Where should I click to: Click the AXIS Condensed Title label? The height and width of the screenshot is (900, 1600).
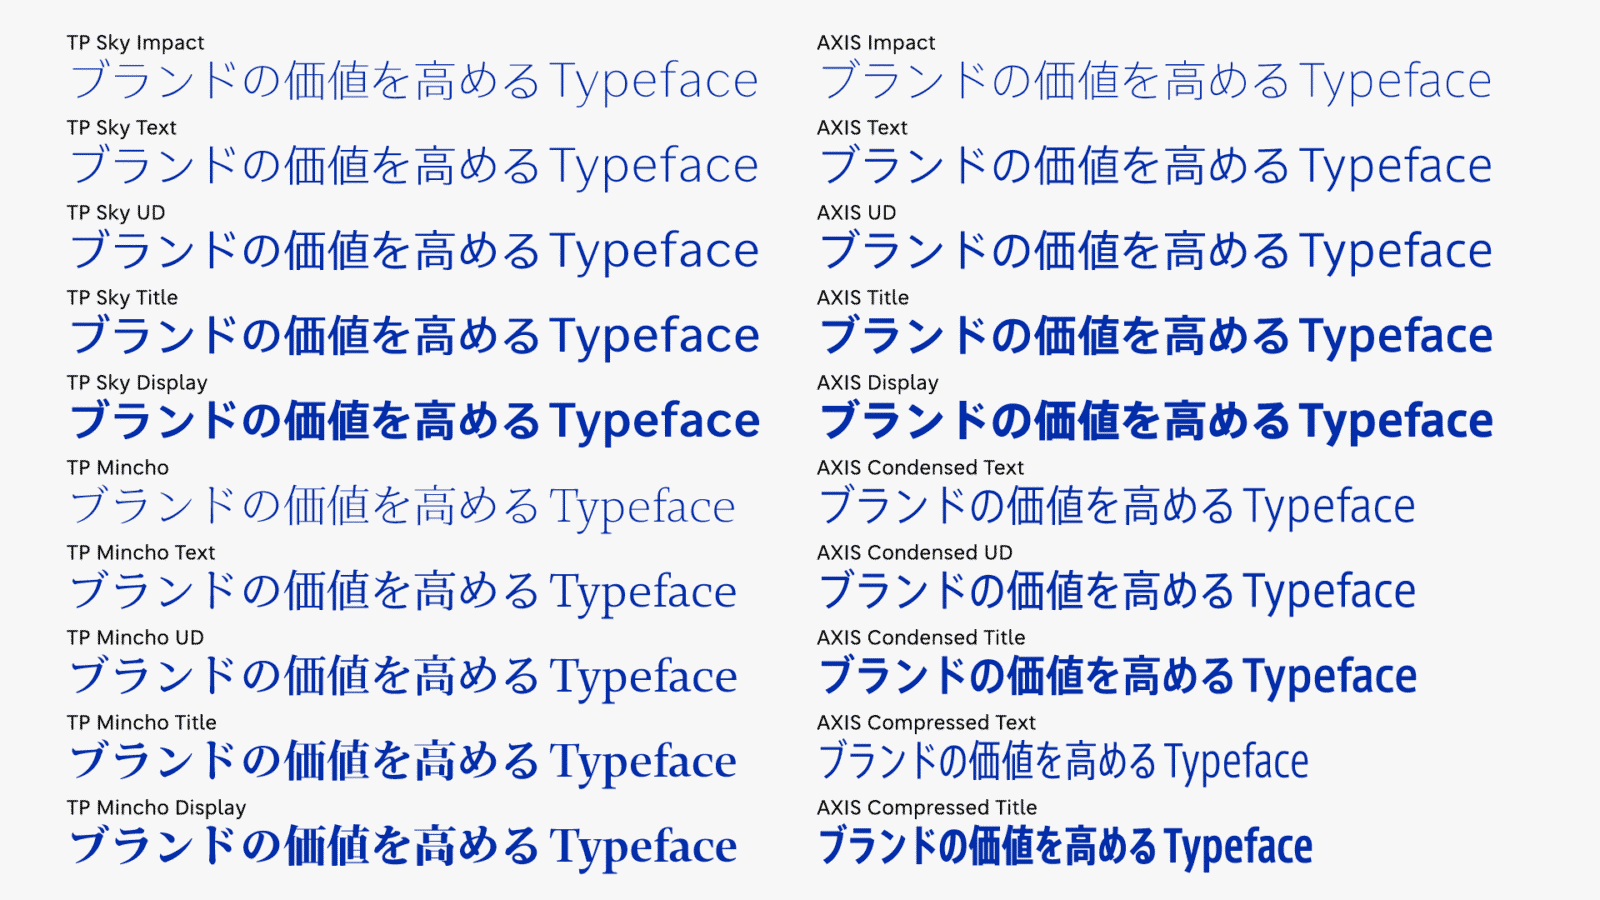pos(921,638)
